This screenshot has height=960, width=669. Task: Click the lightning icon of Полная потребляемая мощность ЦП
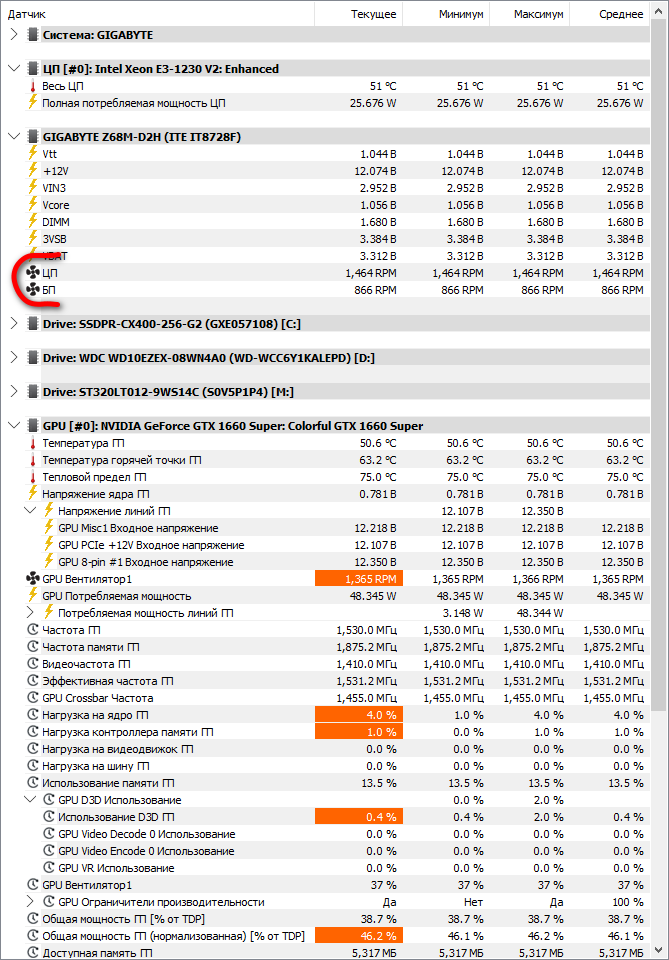(x=33, y=102)
